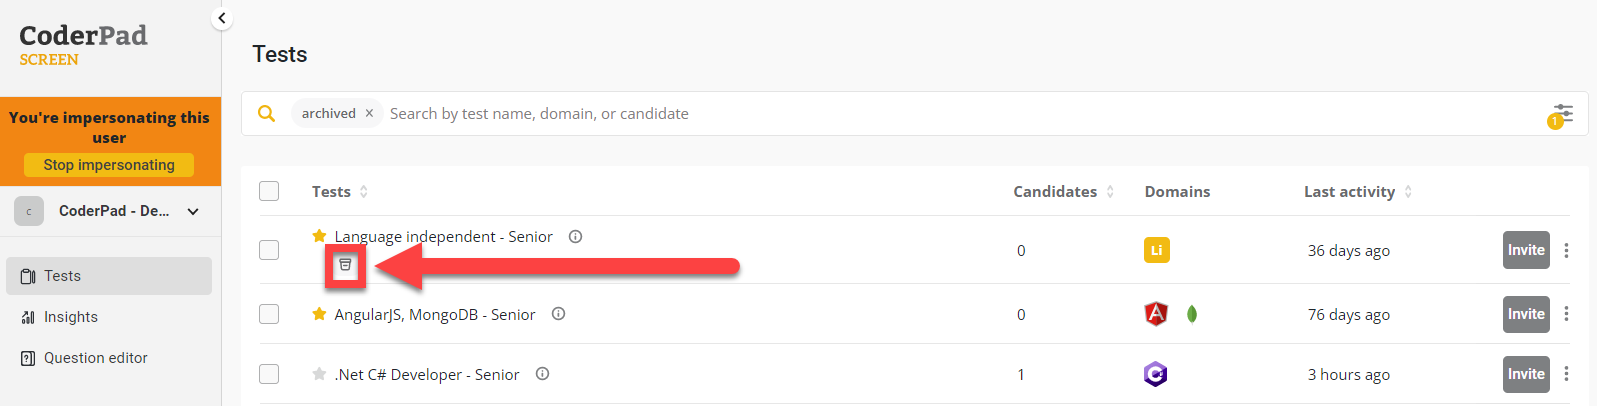Collapse the left sidebar with the chevron
Image resolution: width=1597 pixels, height=406 pixels.
point(222,18)
